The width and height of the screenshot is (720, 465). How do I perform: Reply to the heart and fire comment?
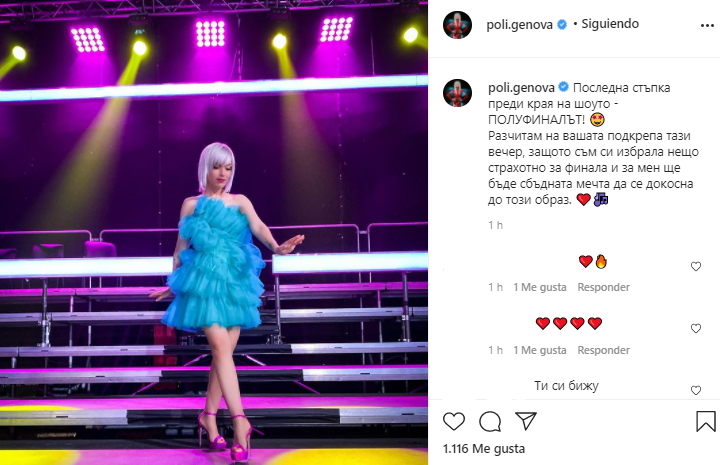point(603,287)
